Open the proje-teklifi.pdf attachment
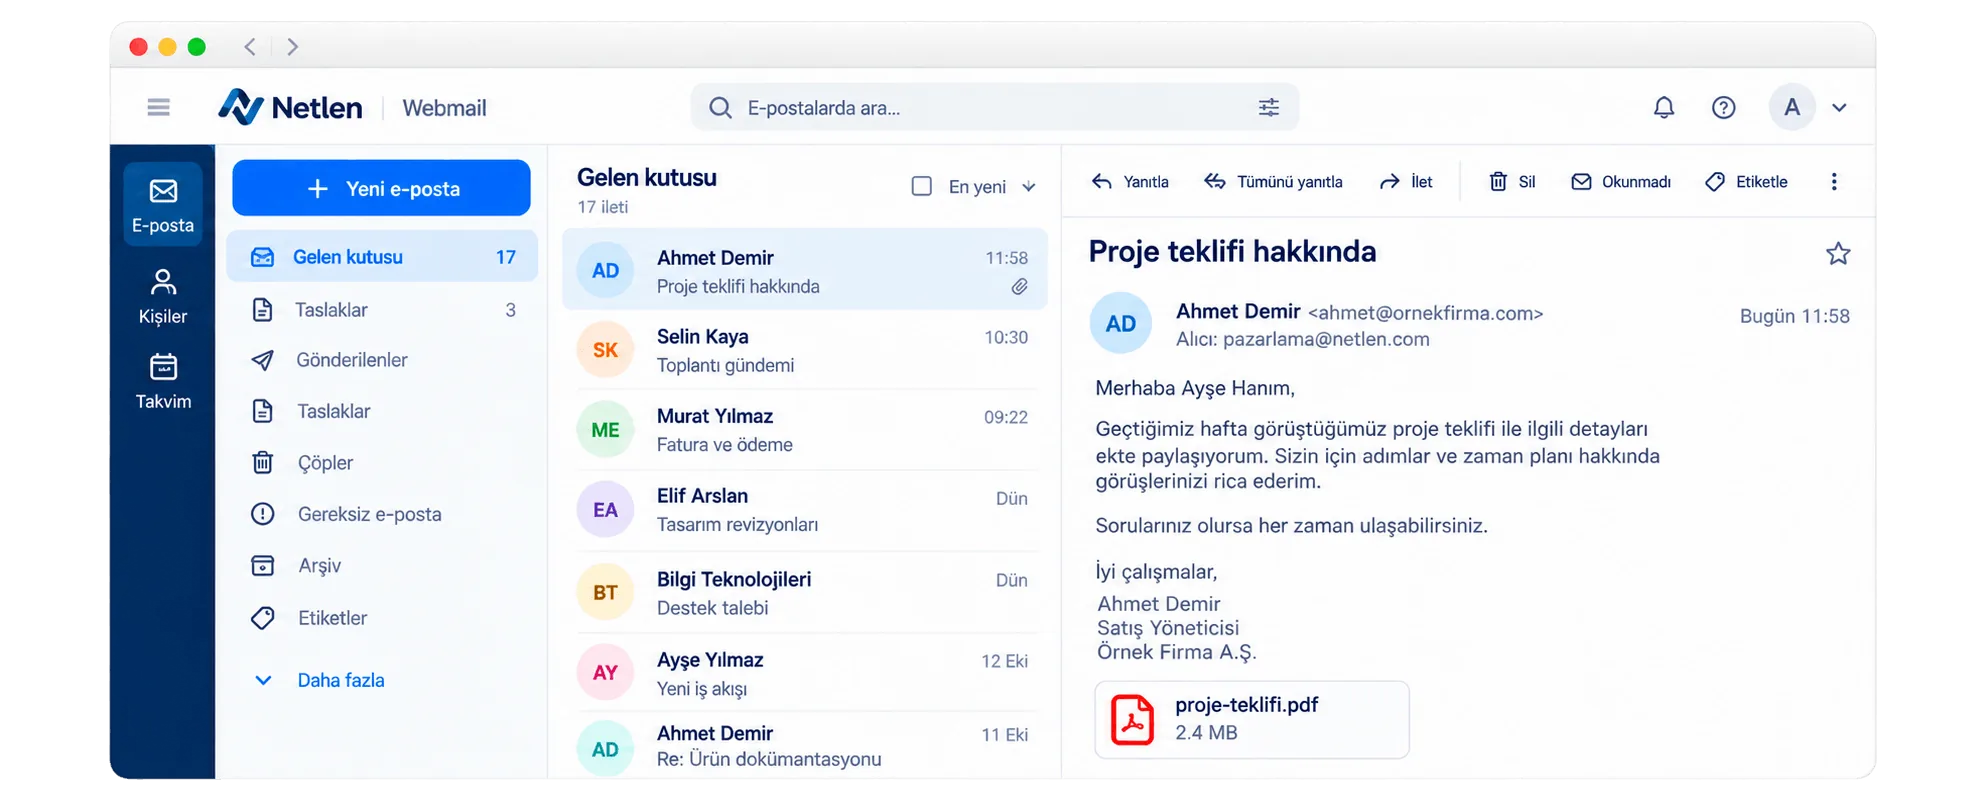Image resolution: width=1983 pixels, height=793 pixels. [1252, 720]
